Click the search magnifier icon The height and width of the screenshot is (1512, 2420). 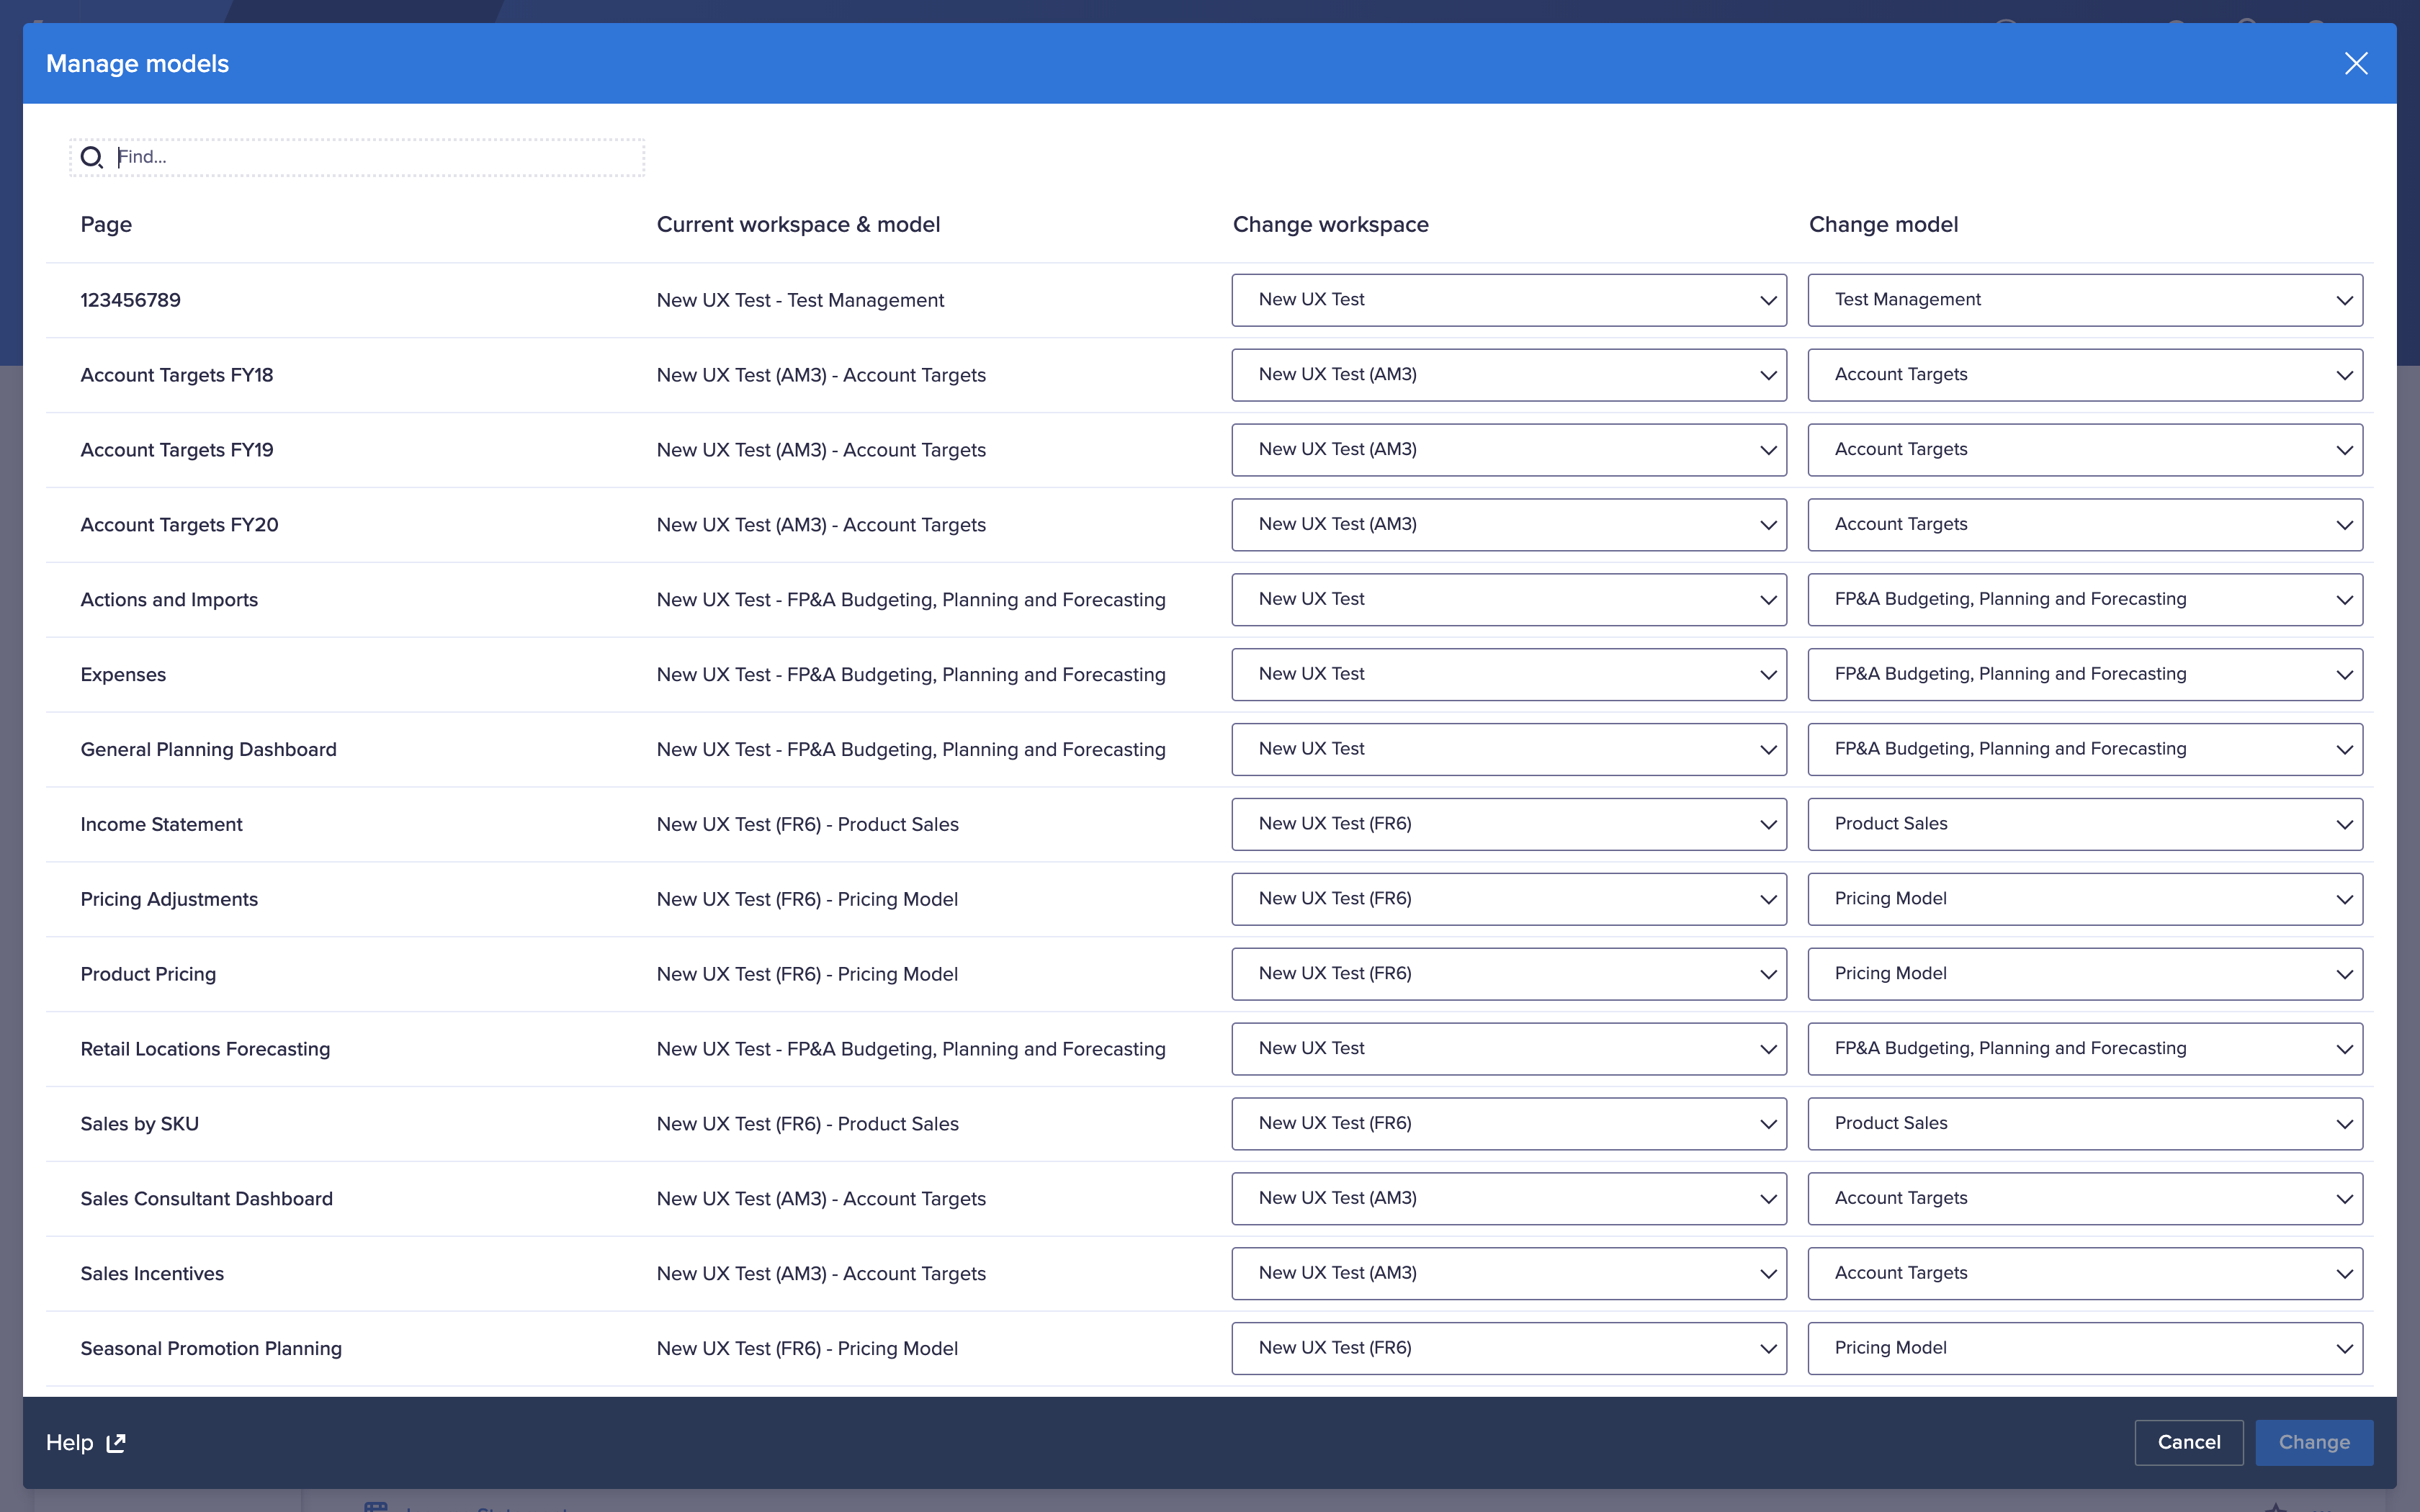[92, 157]
